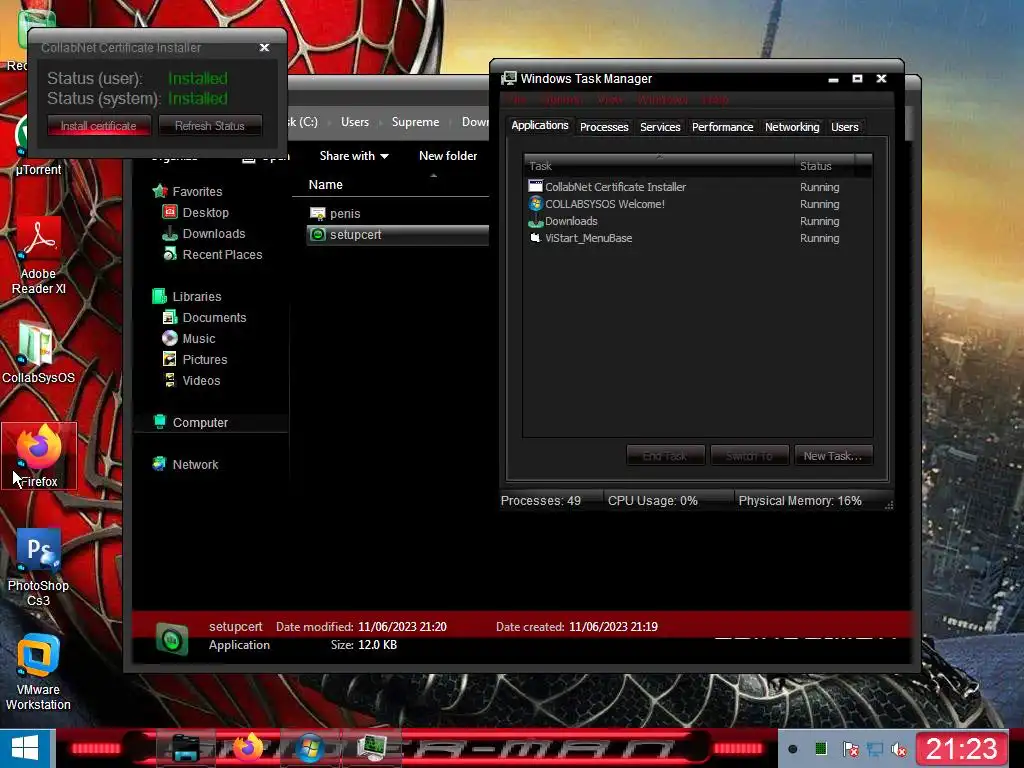Click the Switch To button
The height and width of the screenshot is (768, 1024).
click(x=749, y=456)
